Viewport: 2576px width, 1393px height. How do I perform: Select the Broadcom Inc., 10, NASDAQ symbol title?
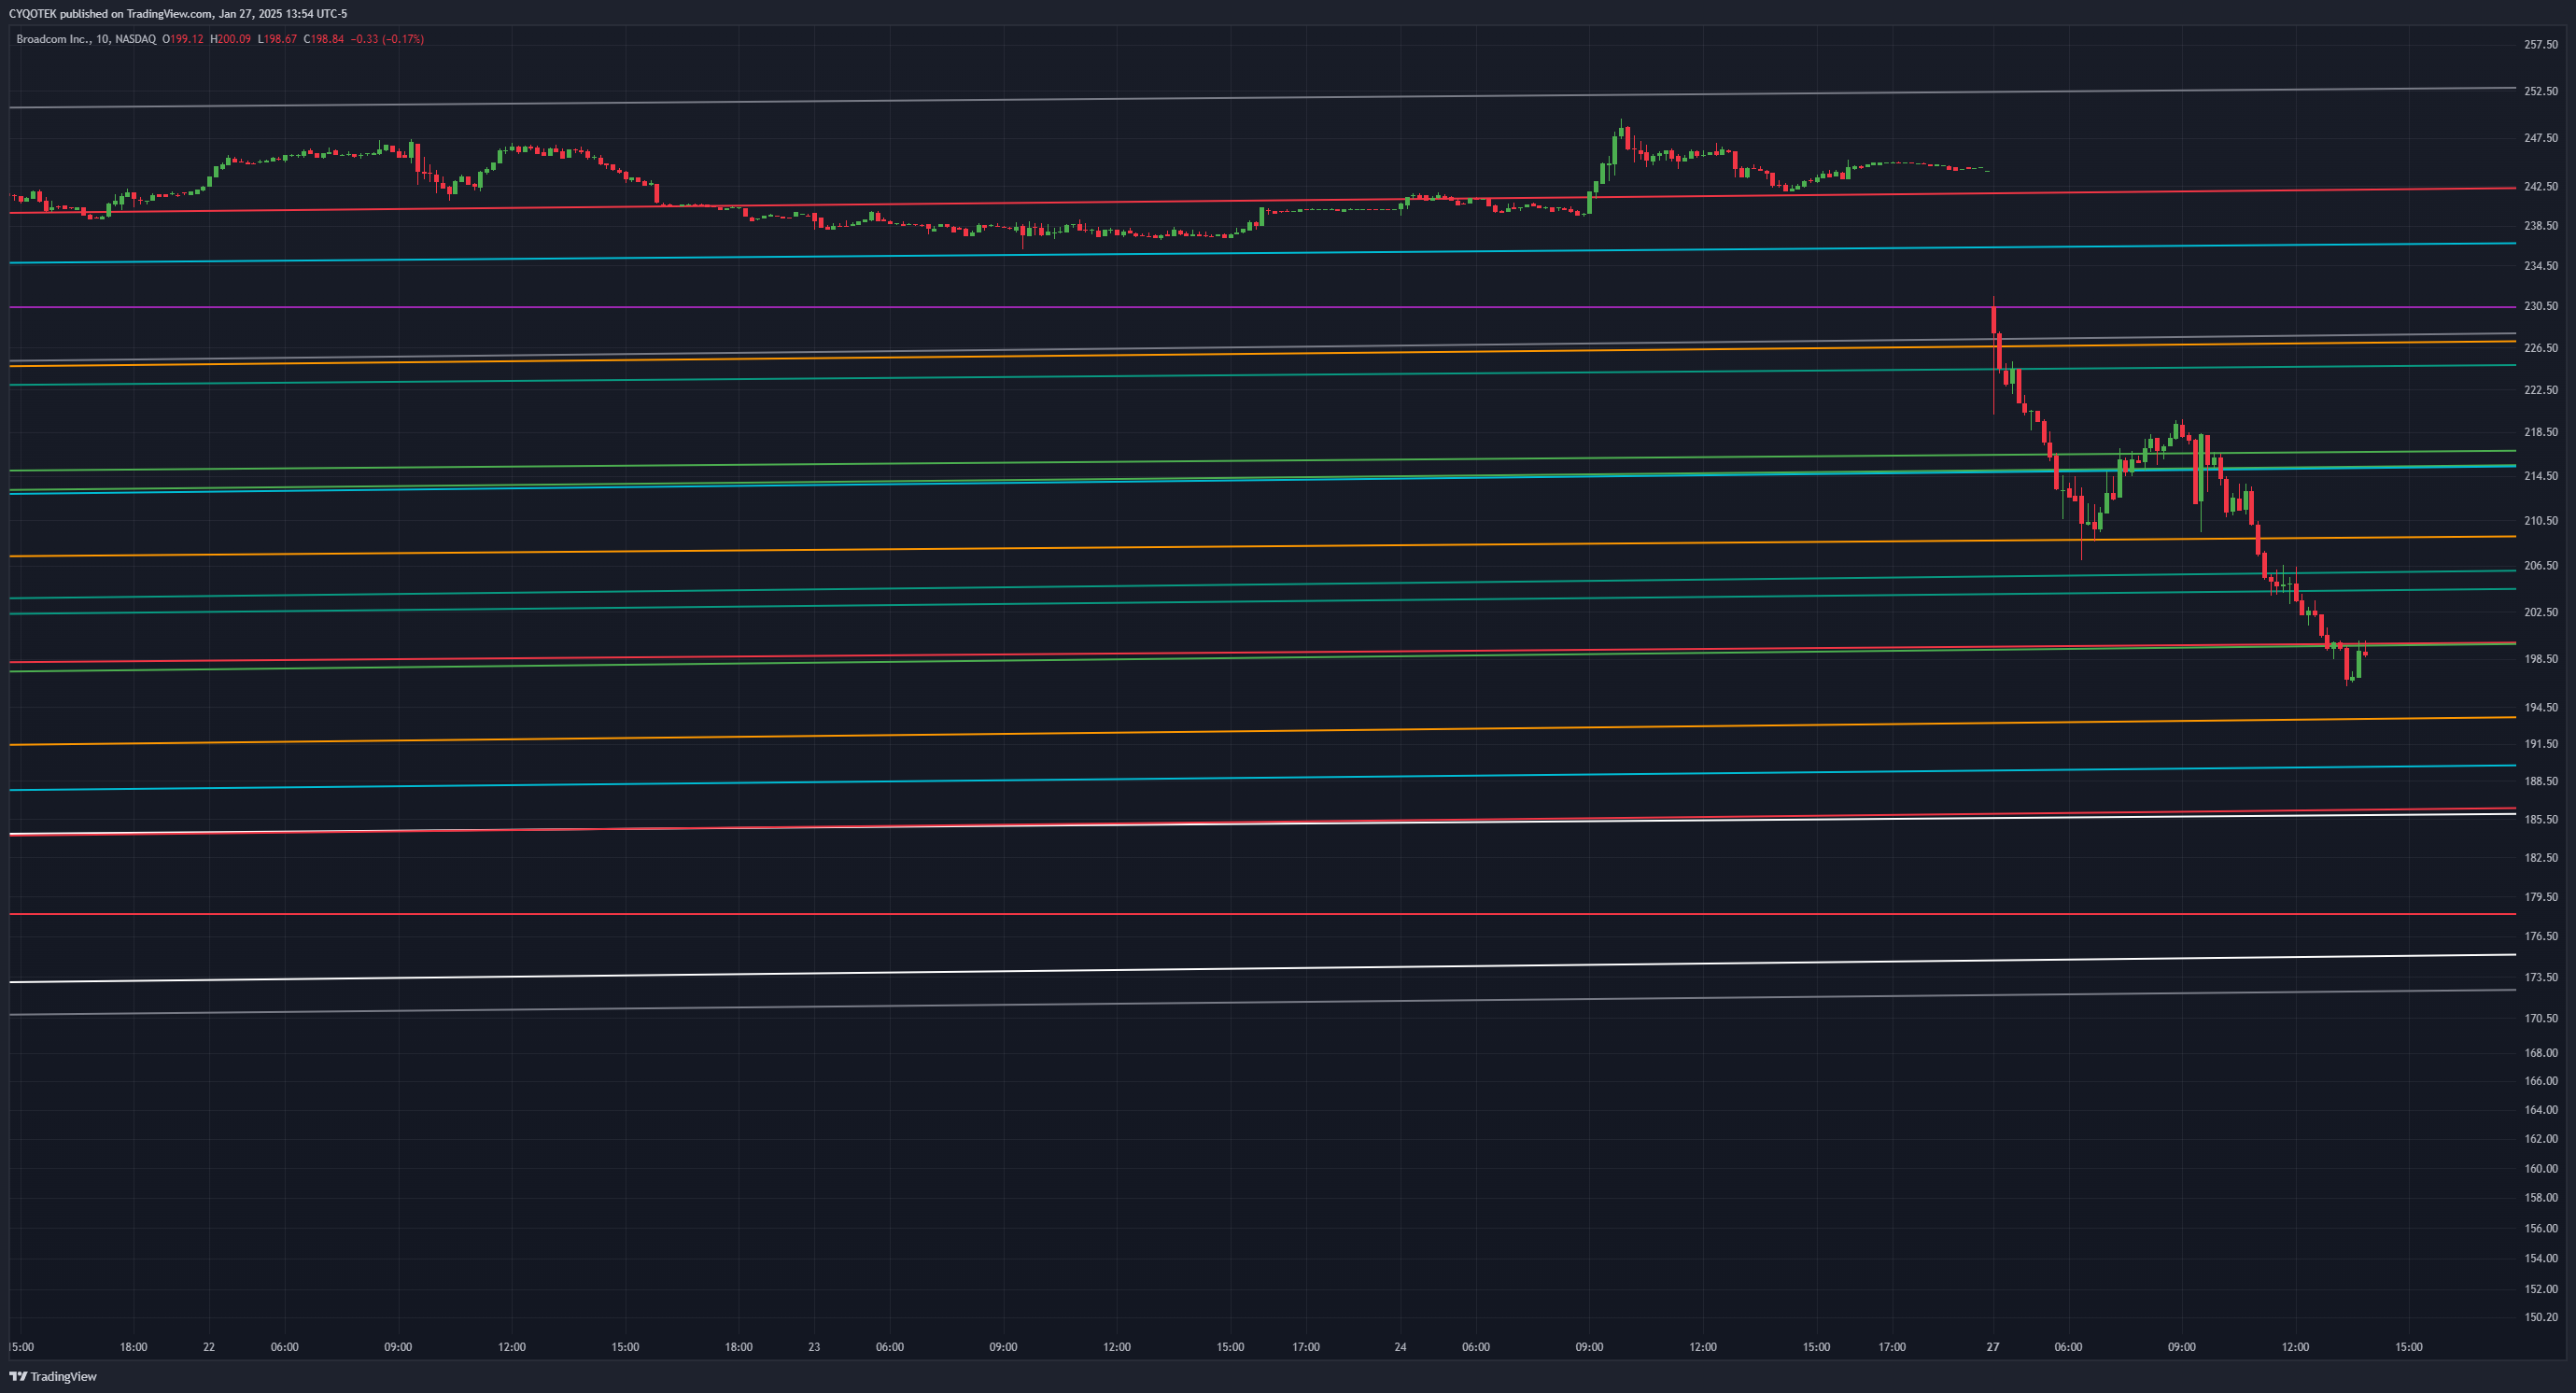point(86,39)
